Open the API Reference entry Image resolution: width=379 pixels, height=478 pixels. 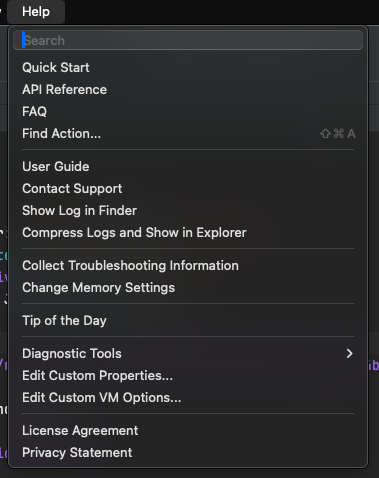click(188, 90)
